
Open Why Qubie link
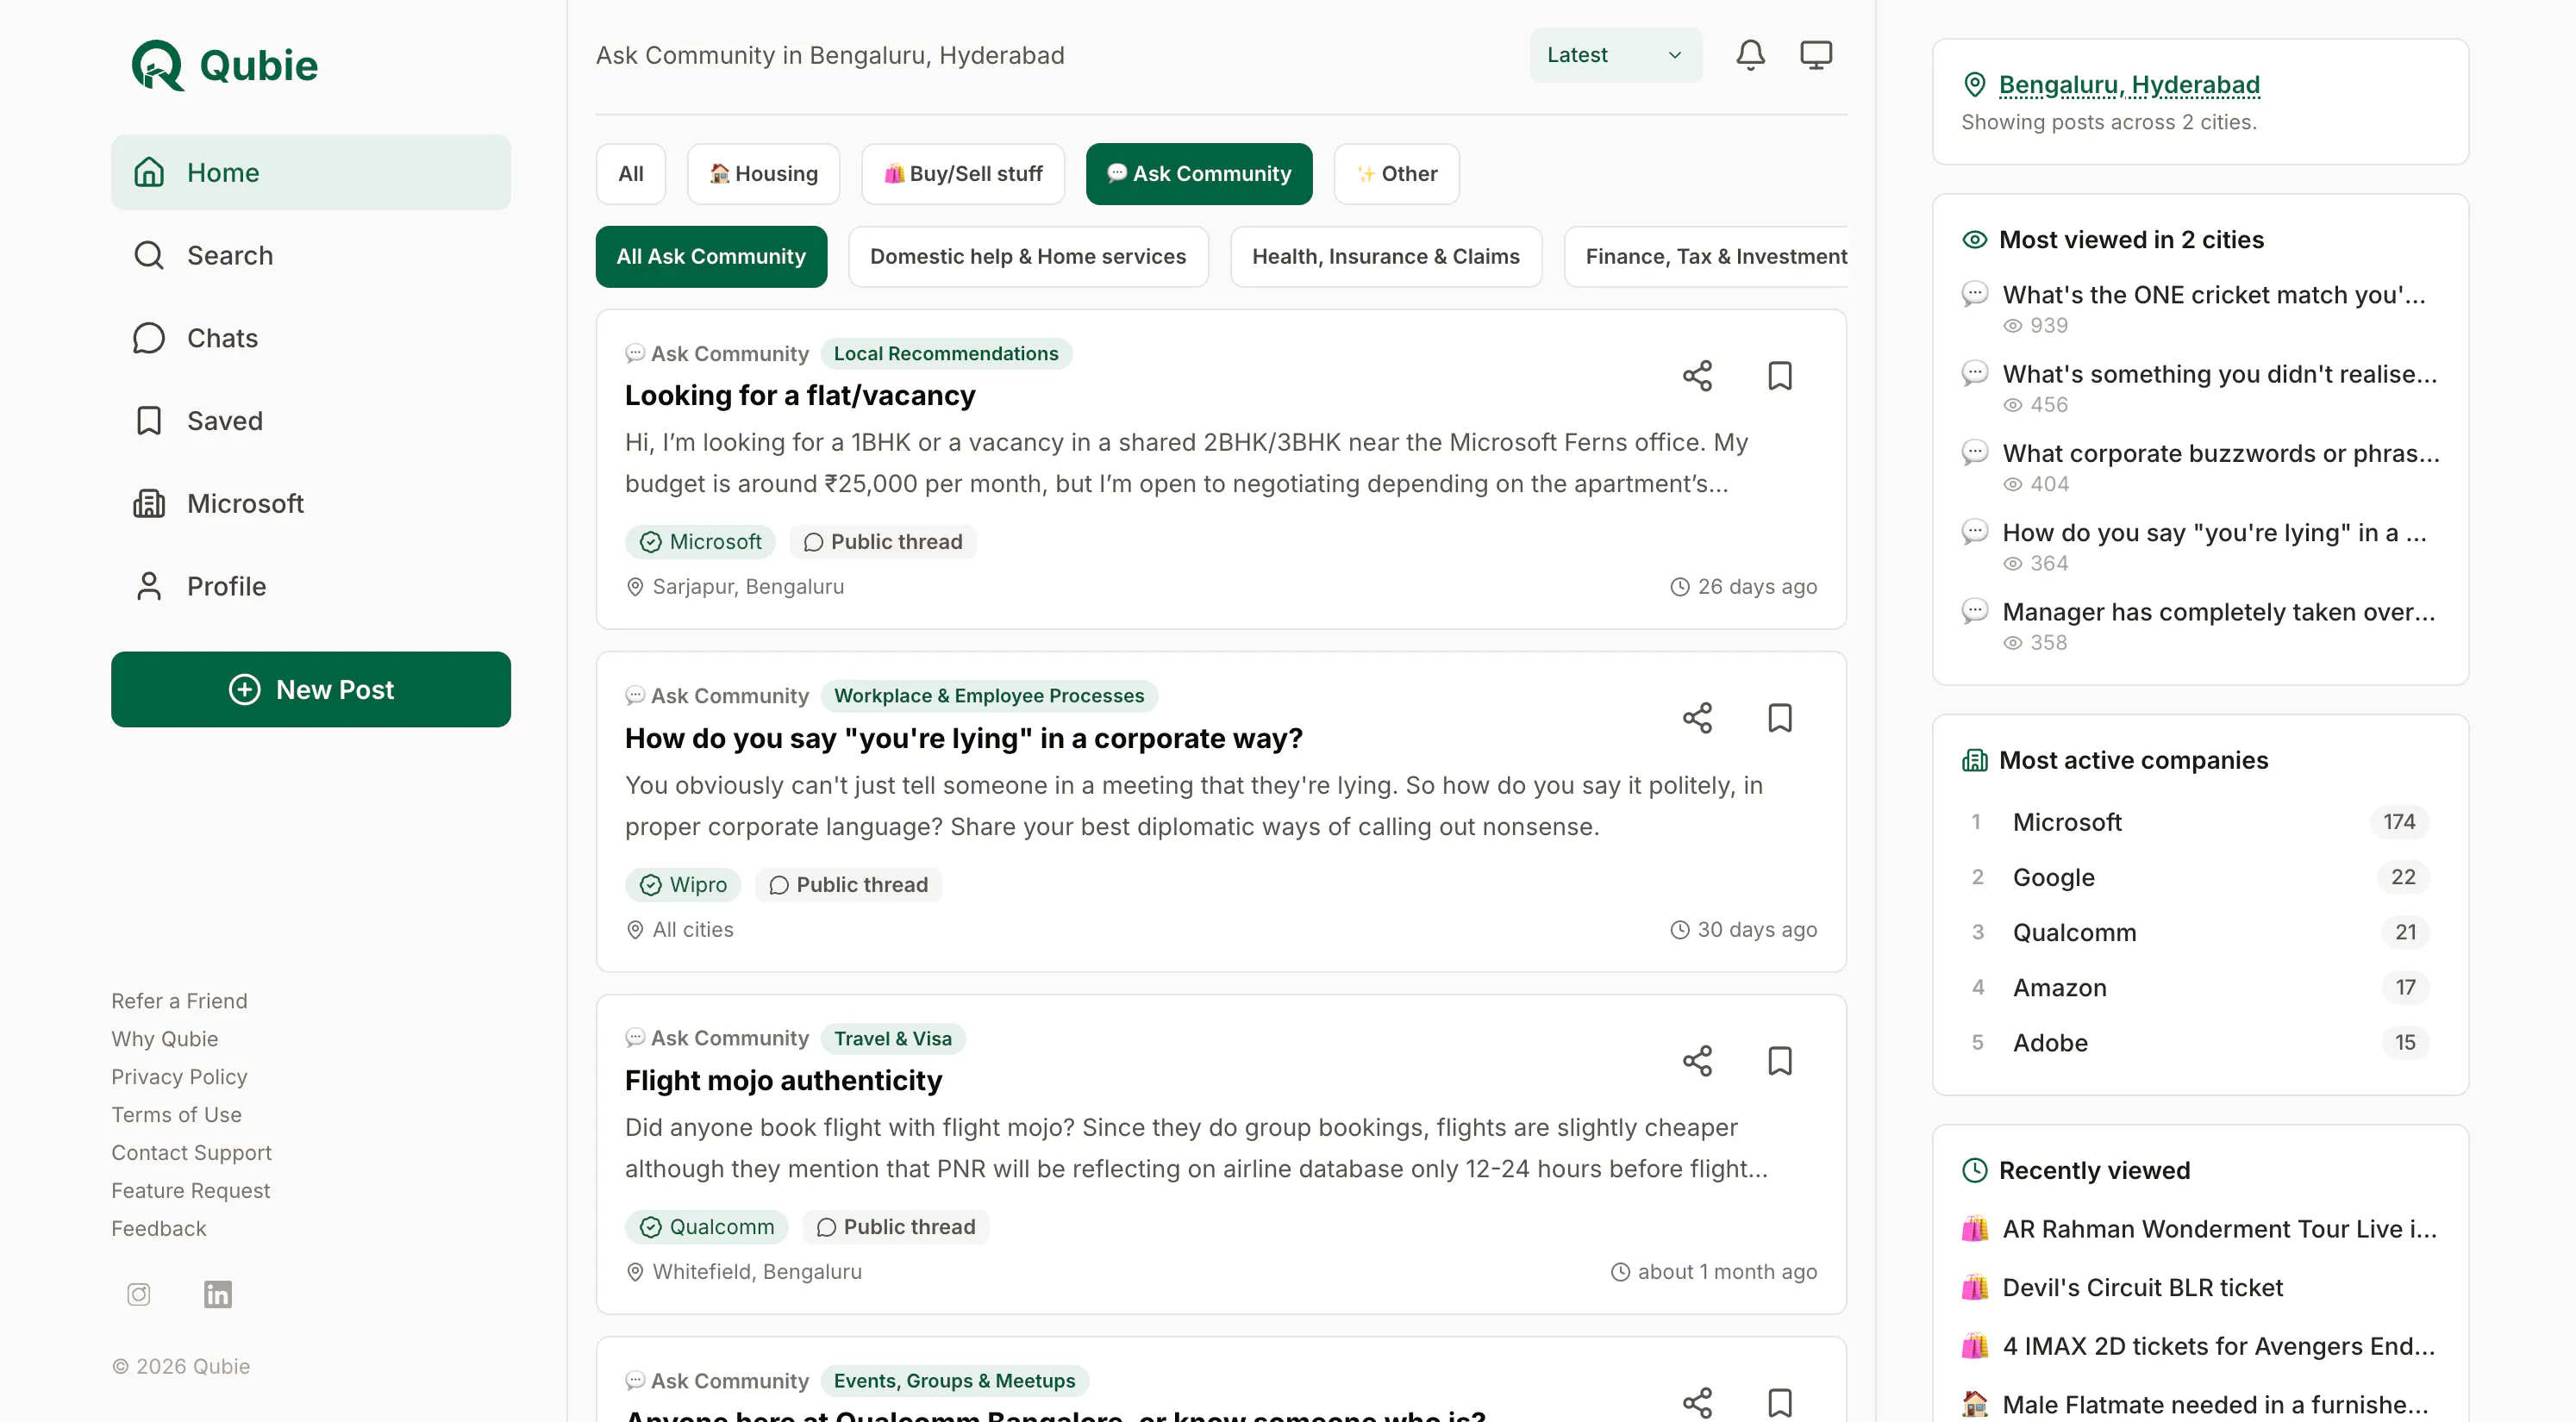(x=165, y=1039)
